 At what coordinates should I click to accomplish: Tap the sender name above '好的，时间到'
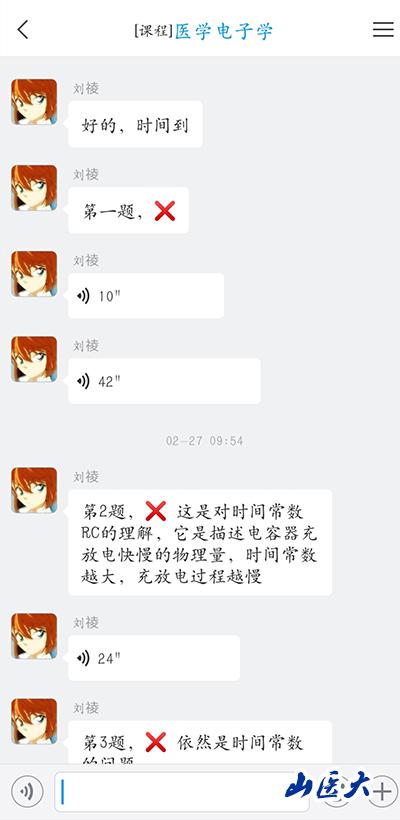tap(86, 88)
